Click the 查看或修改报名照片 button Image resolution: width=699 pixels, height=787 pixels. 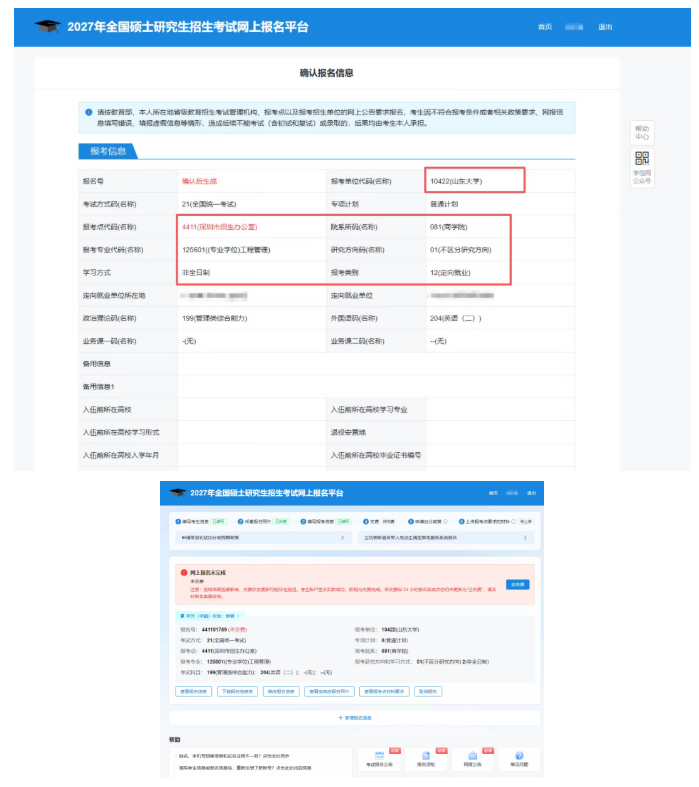[329, 691]
